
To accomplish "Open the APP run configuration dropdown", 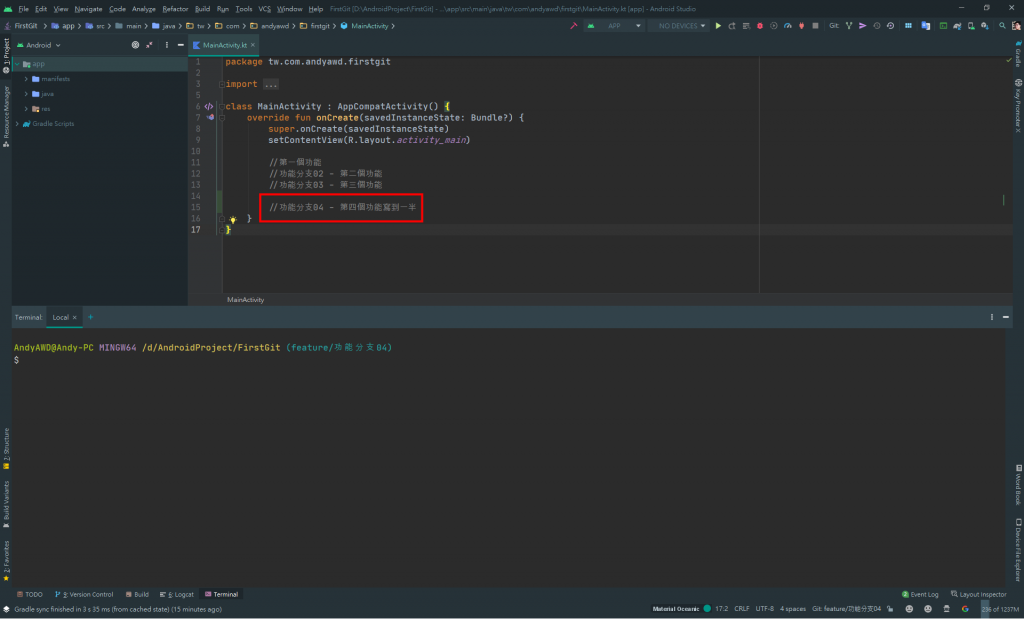I will pos(615,26).
